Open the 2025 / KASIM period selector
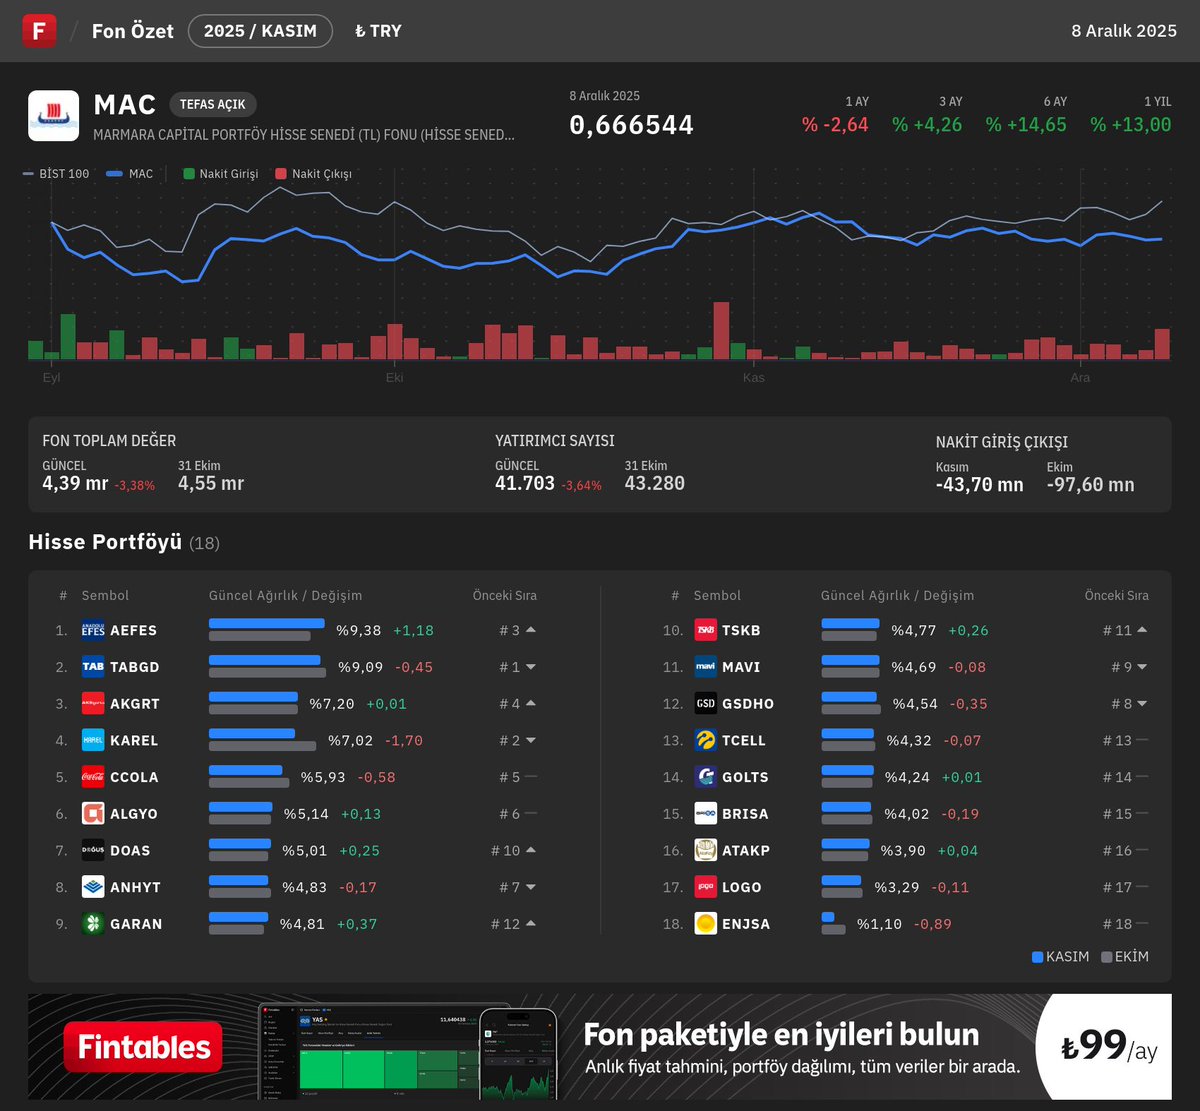 pos(260,30)
